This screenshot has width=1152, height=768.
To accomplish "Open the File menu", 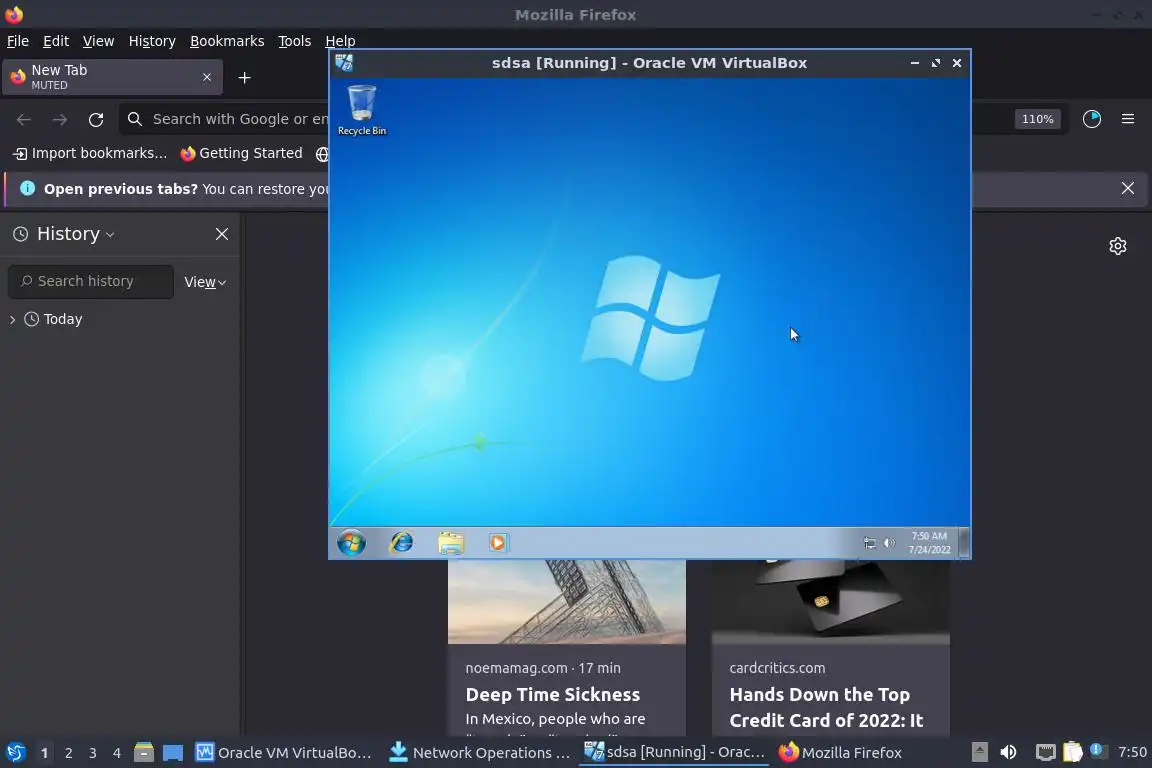I will point(18,41).
